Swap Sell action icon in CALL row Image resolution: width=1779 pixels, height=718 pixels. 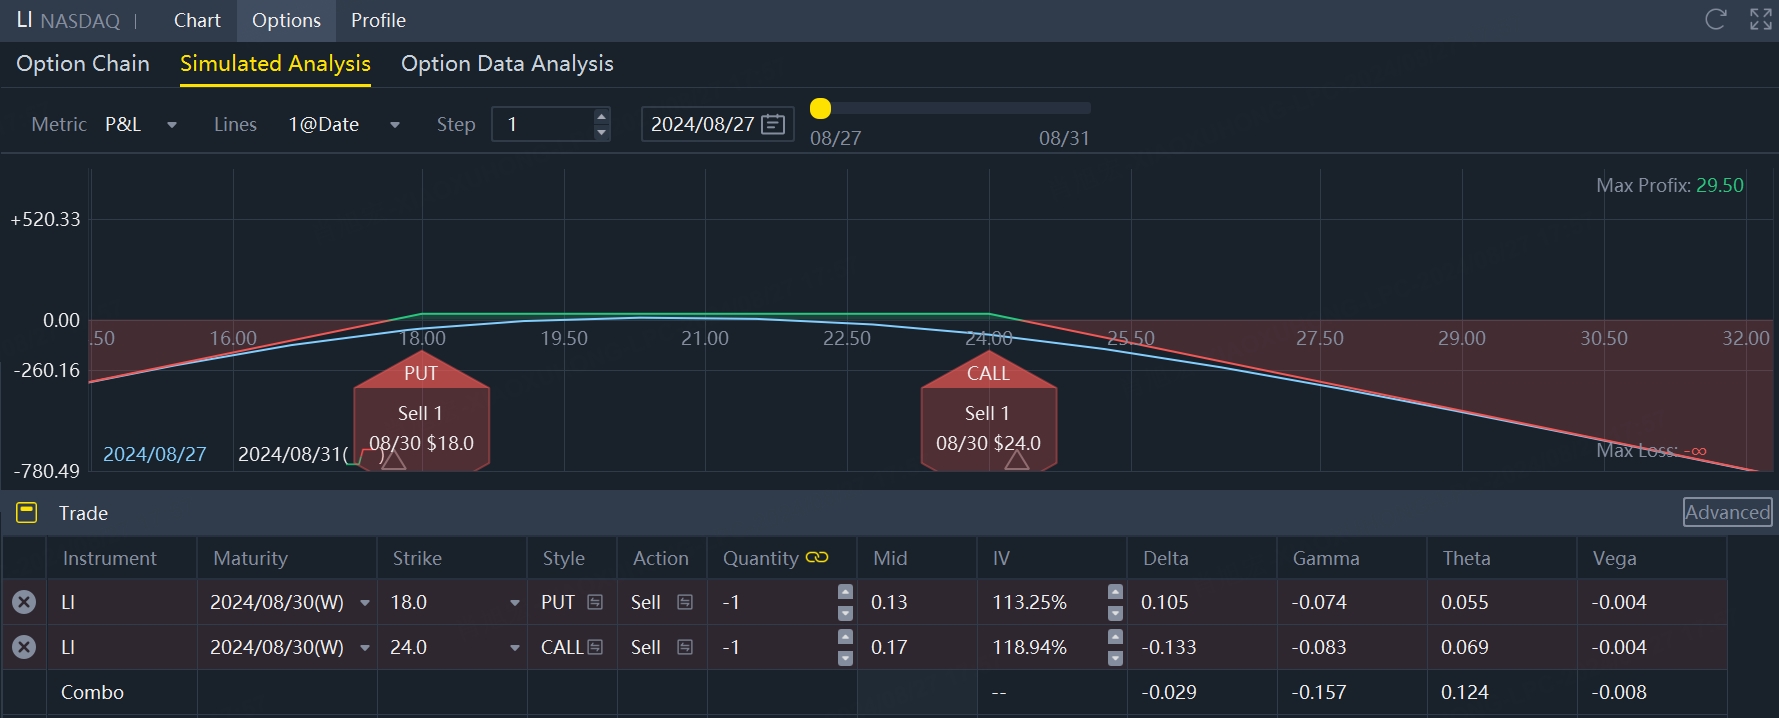pos(685,647)
